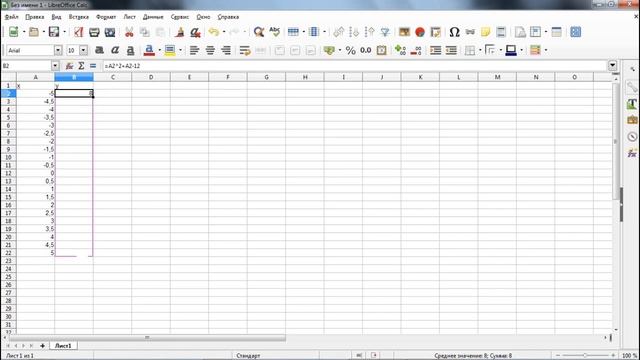Click the equals Function button
Viewport: 640px width, 360px height.
[93, 66]
